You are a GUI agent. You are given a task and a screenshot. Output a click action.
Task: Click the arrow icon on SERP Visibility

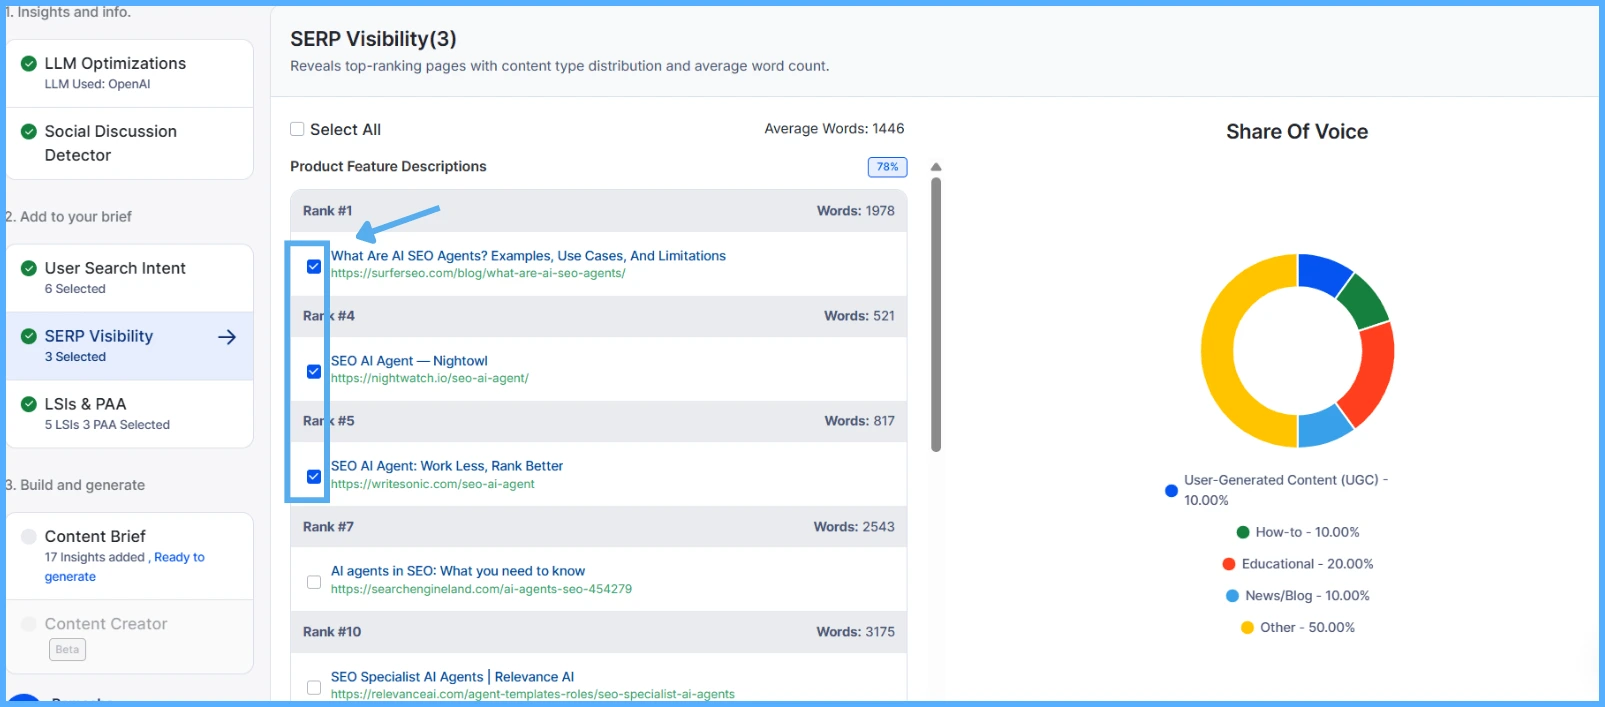(227, 337)
